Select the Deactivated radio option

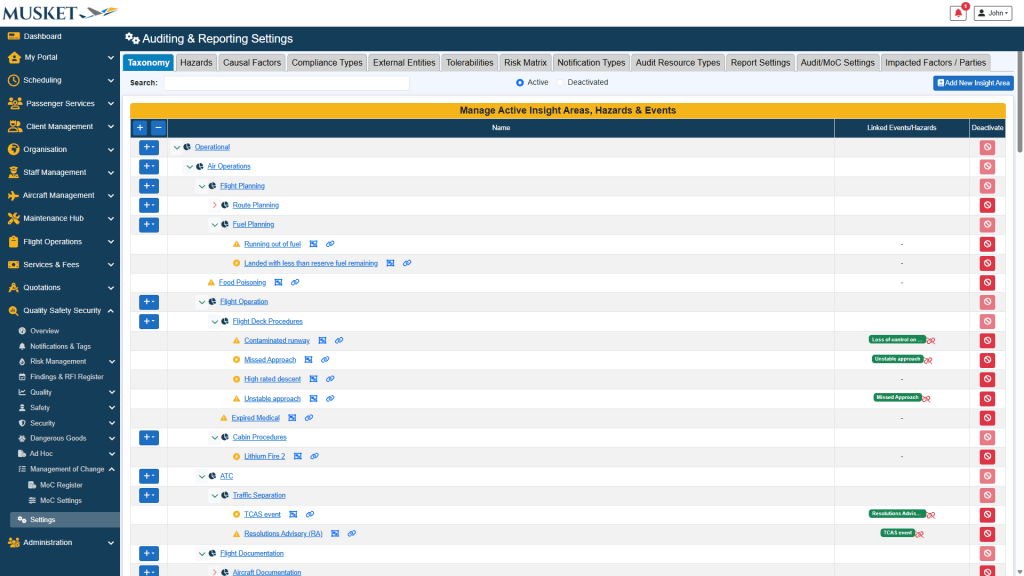[x=561, y=83]
